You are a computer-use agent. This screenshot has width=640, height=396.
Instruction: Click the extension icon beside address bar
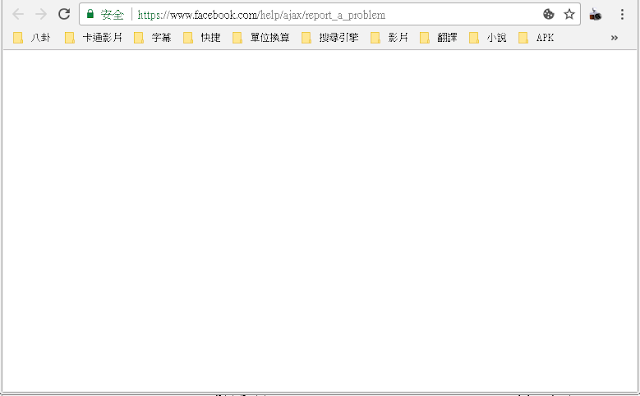(x=596, y=15)
